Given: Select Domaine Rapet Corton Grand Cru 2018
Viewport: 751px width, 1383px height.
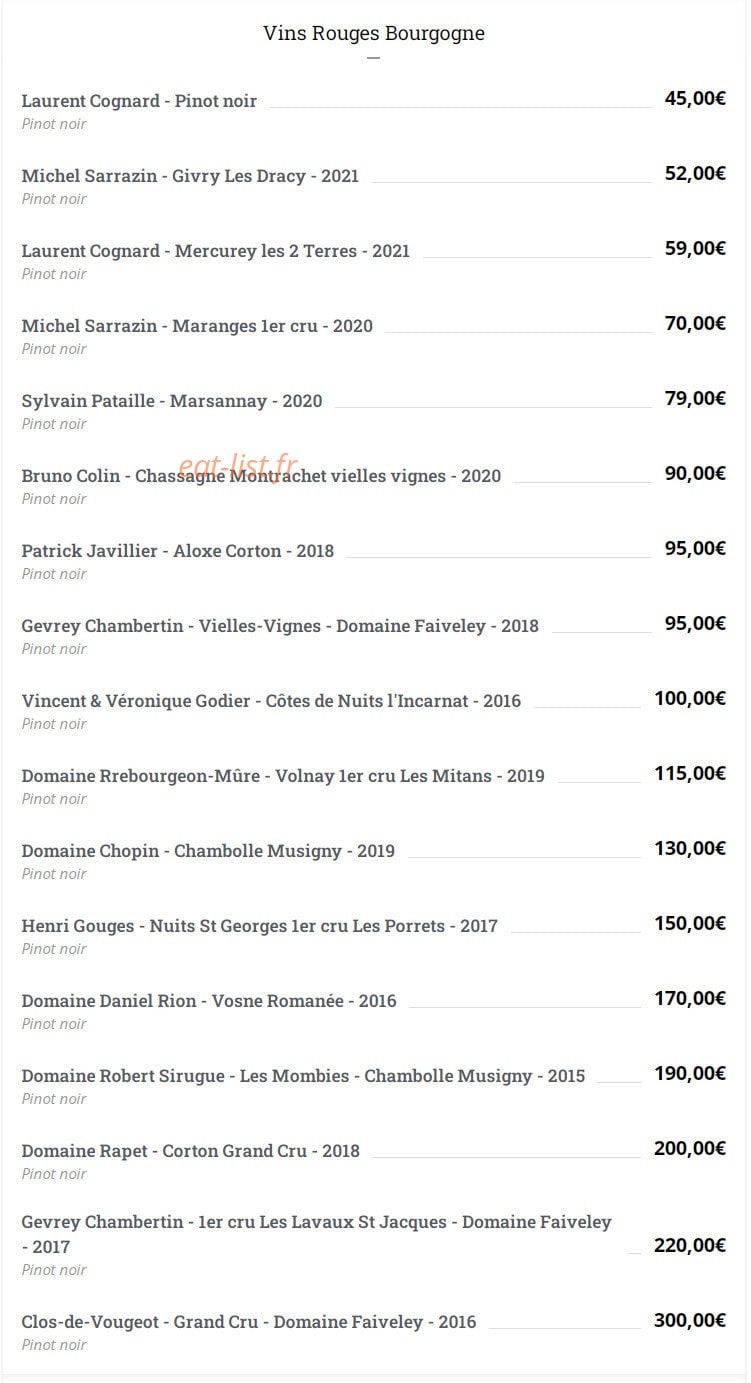Looking at the screenshot, I should click(x=190, y=1151).
